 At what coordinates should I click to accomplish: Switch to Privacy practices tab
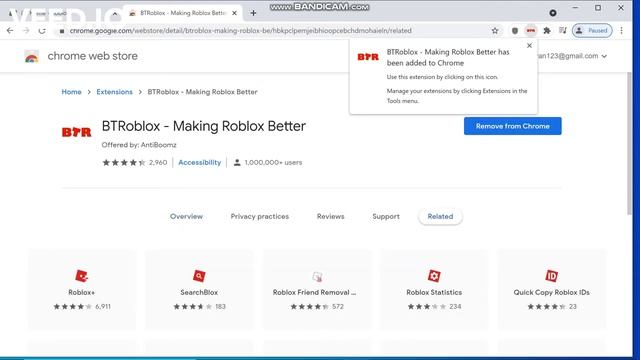(x=260, y=216)
